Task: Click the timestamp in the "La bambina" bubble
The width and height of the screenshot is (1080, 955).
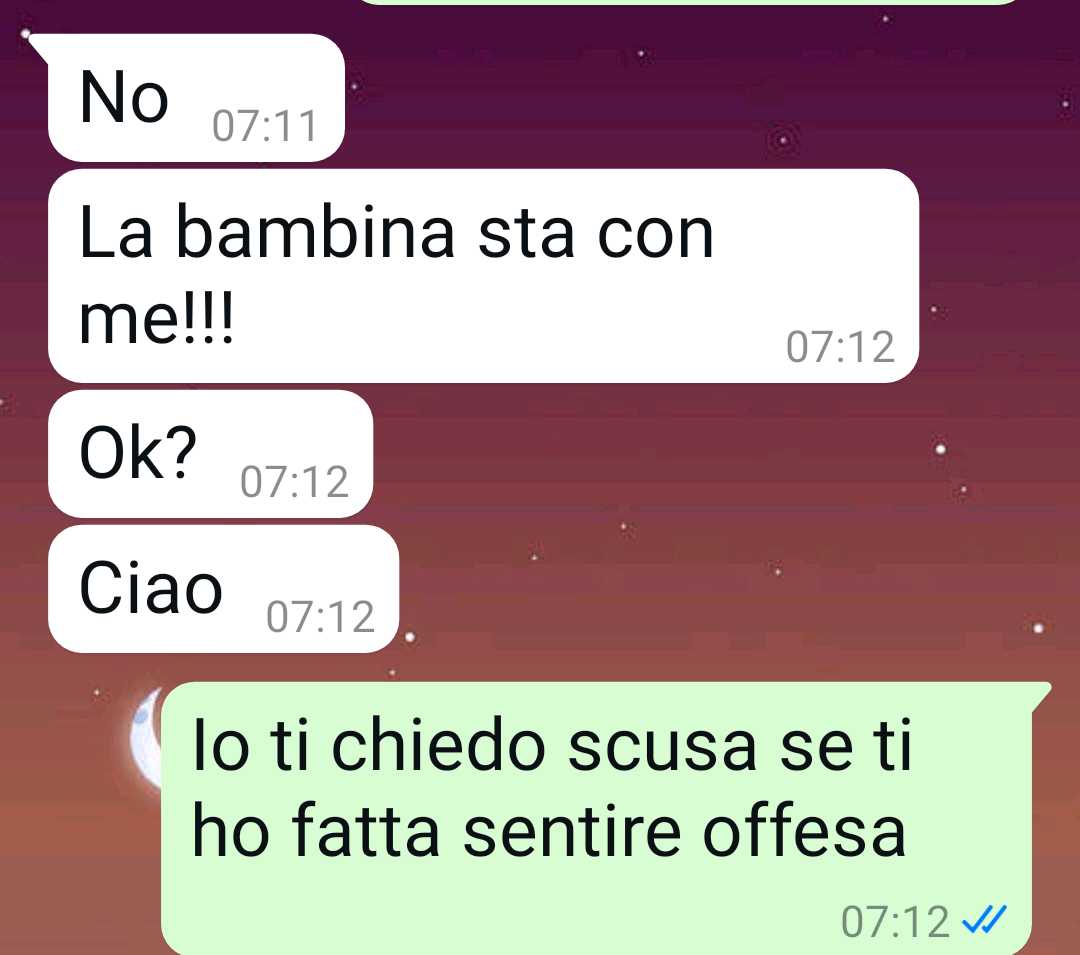Action: 840,346
